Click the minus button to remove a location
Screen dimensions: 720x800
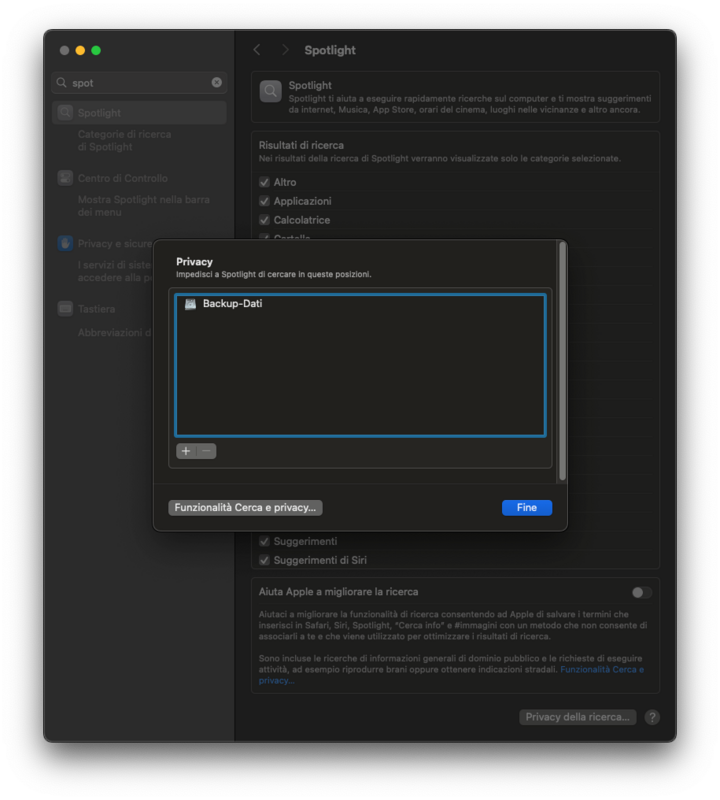coord(206,451)
